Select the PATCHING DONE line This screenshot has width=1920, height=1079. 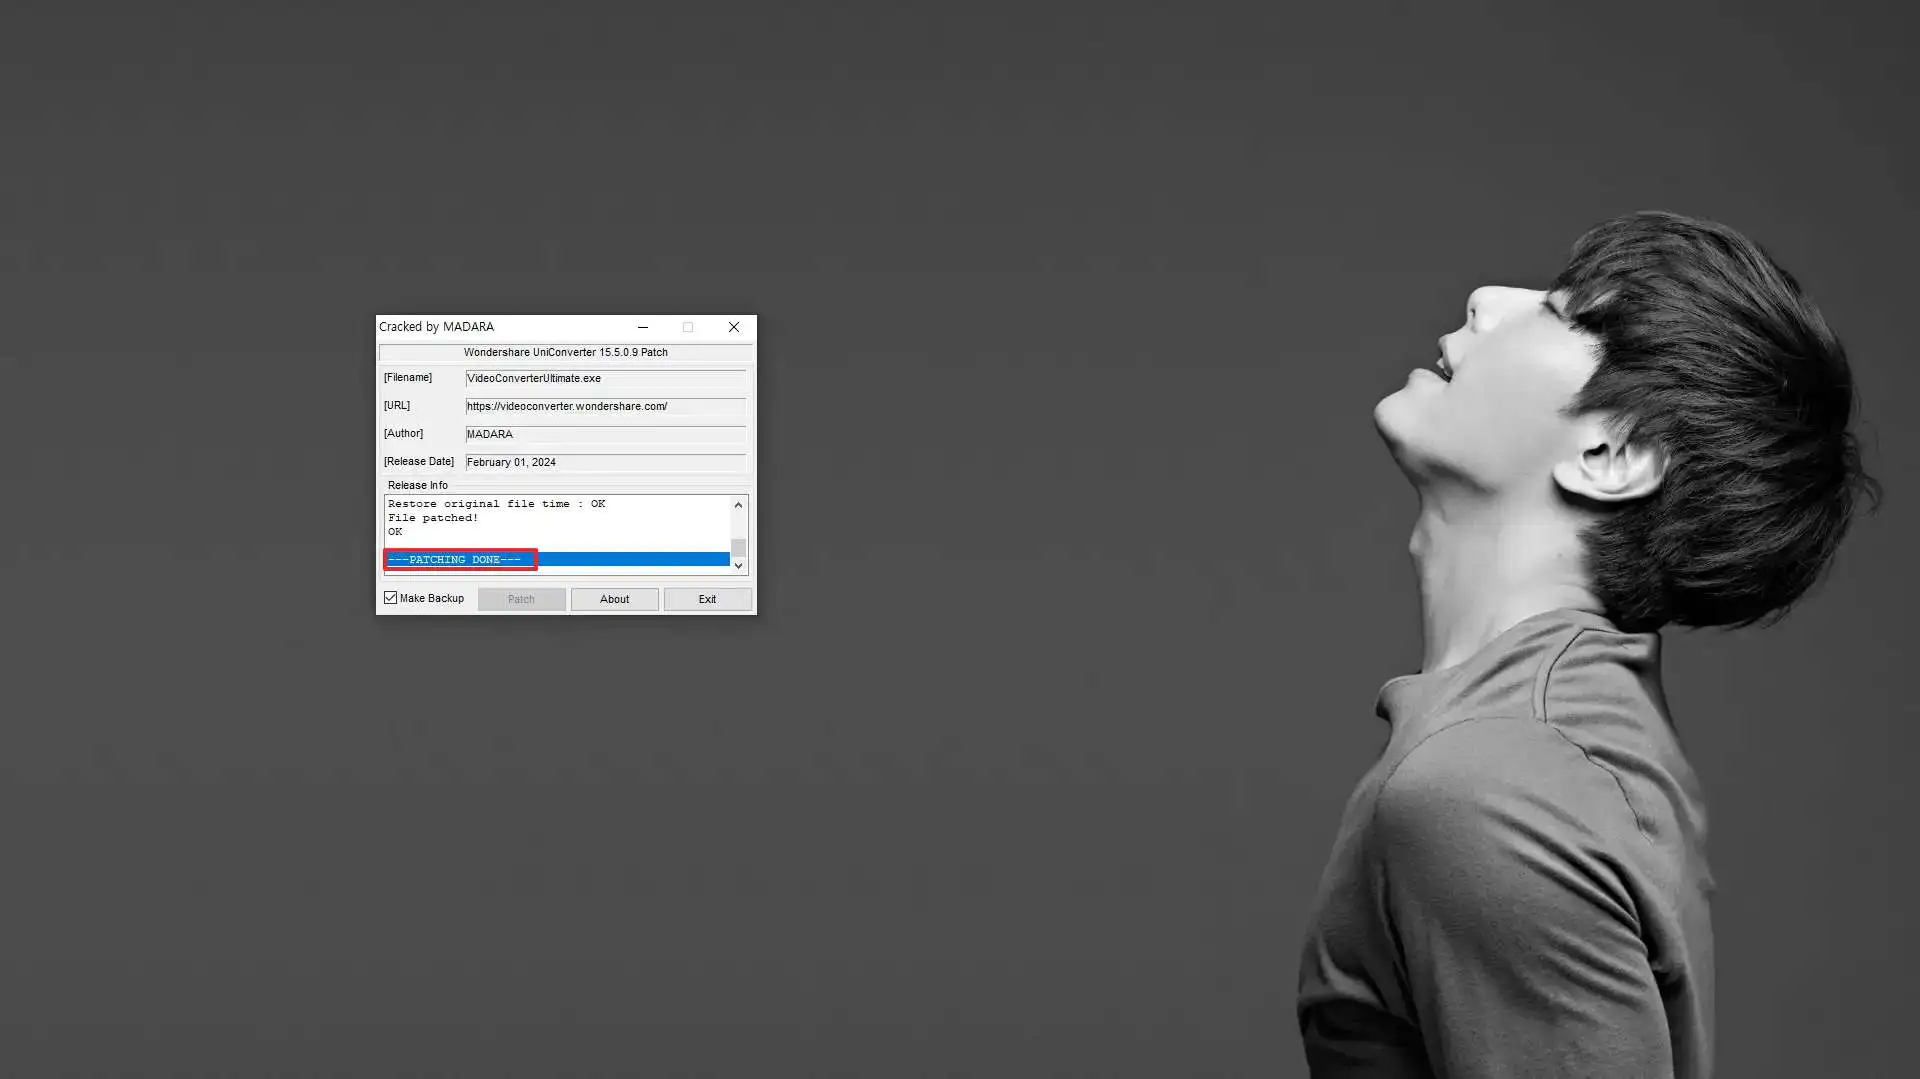[557, 560]
